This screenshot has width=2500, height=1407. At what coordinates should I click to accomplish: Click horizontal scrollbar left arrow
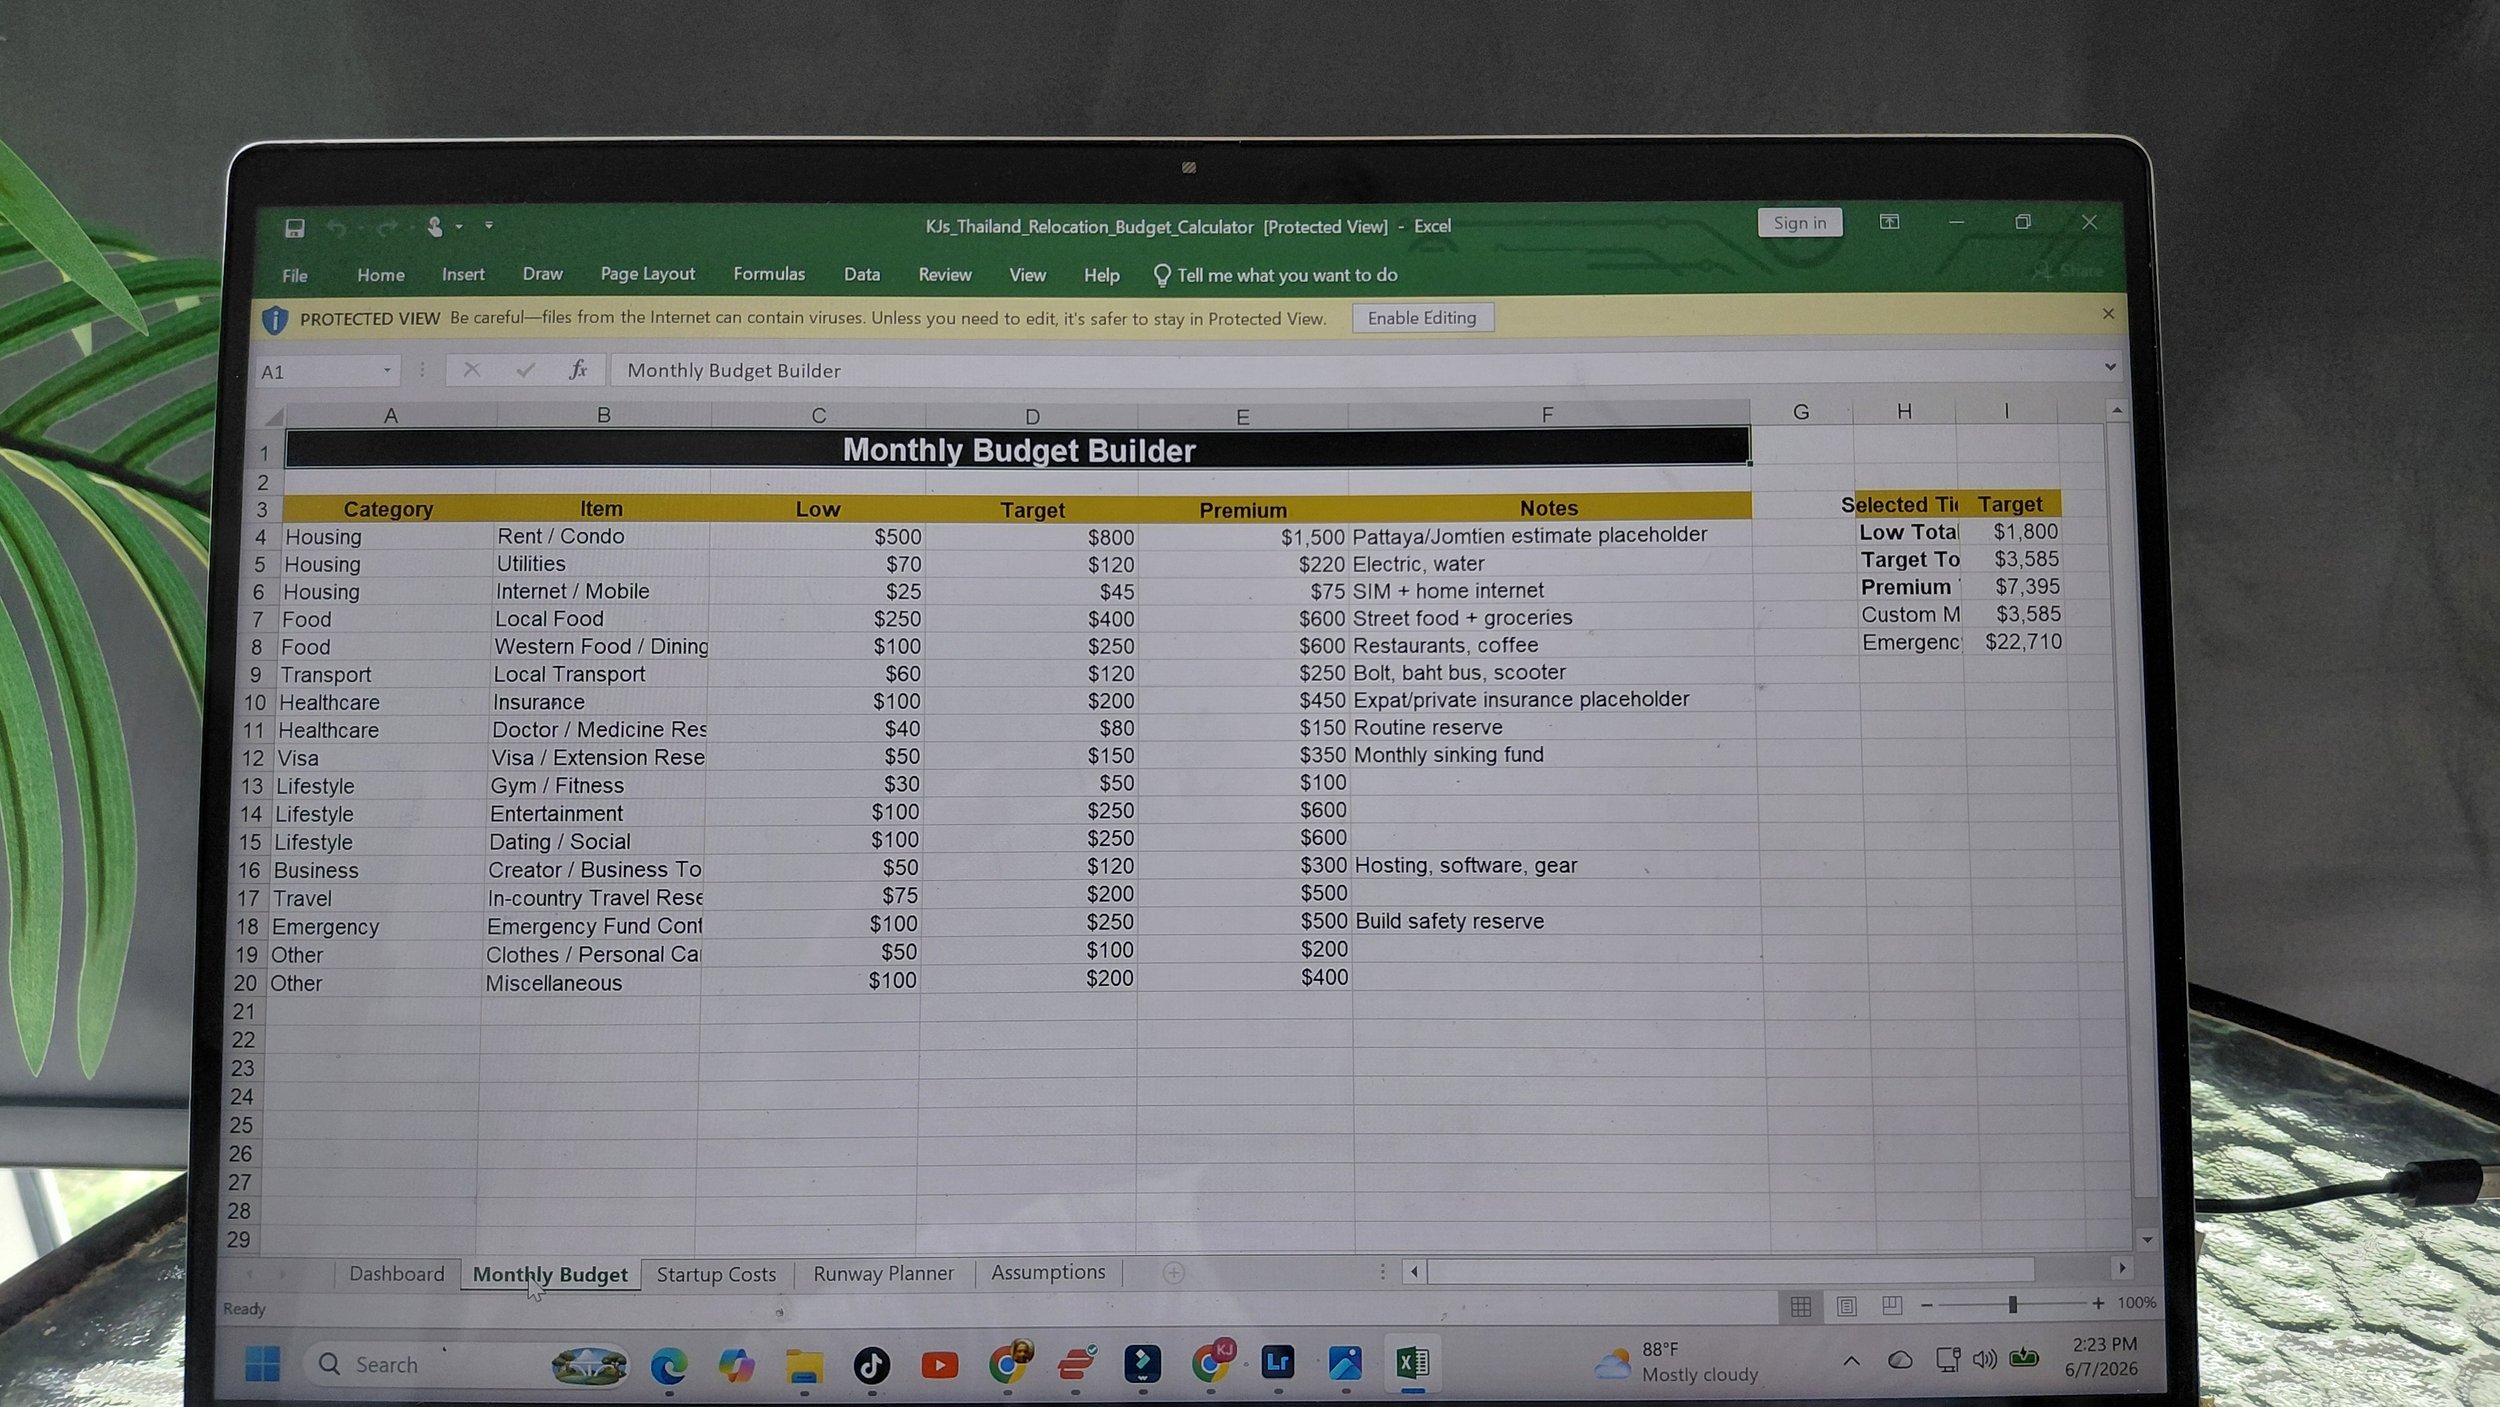click(x=1414, y=1272)
